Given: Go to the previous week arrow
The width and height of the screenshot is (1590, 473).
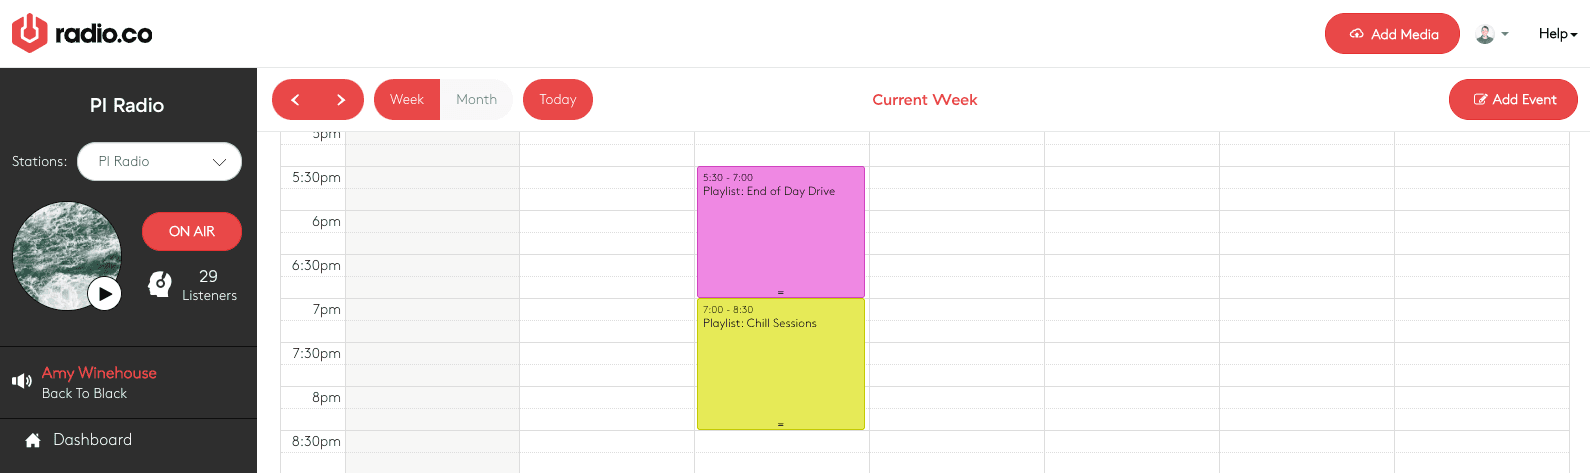Looking at the screenshot, I should pos(295,100).
